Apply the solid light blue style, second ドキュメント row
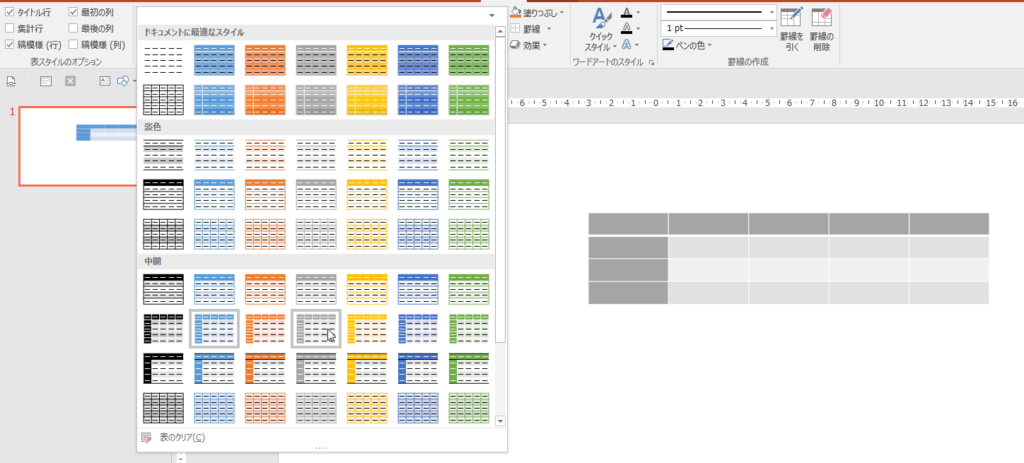 click(x=214, y=100)
